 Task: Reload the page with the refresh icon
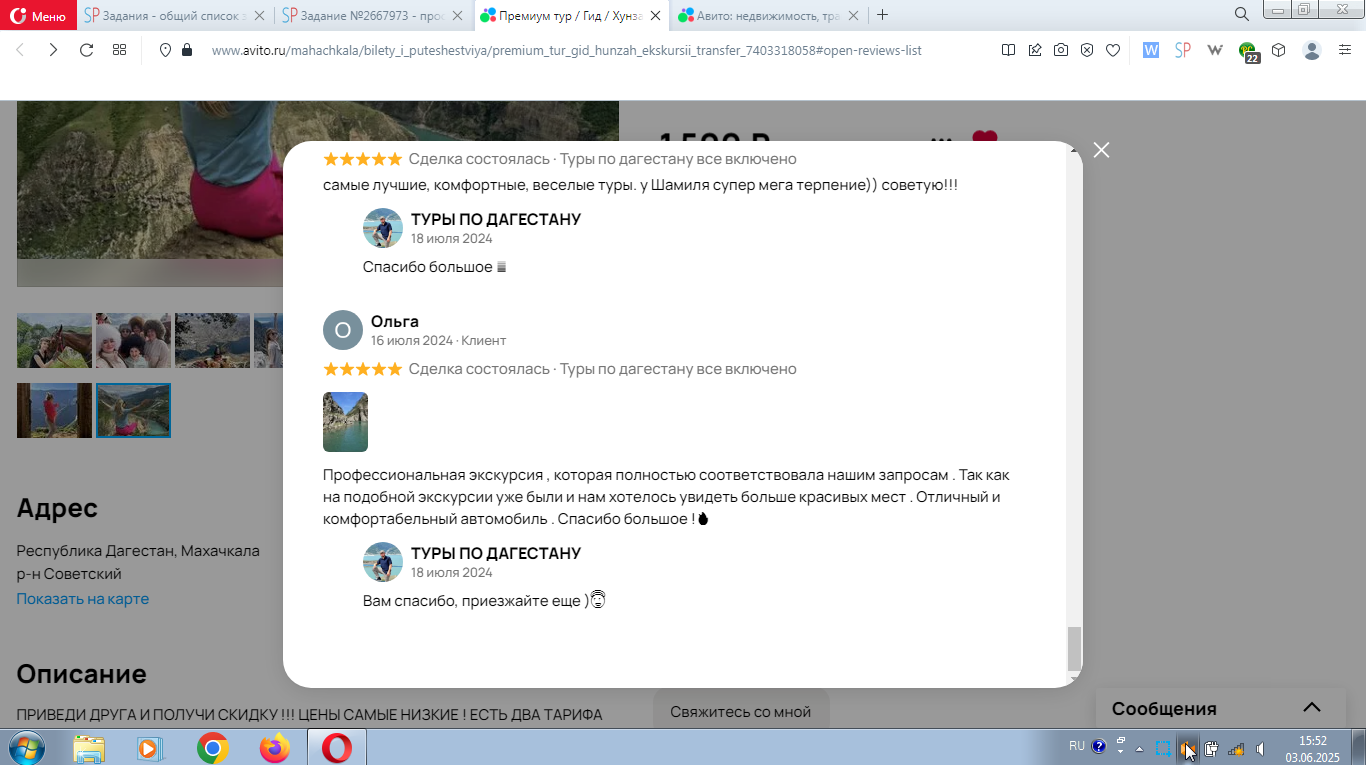click(x=86, y=50)
